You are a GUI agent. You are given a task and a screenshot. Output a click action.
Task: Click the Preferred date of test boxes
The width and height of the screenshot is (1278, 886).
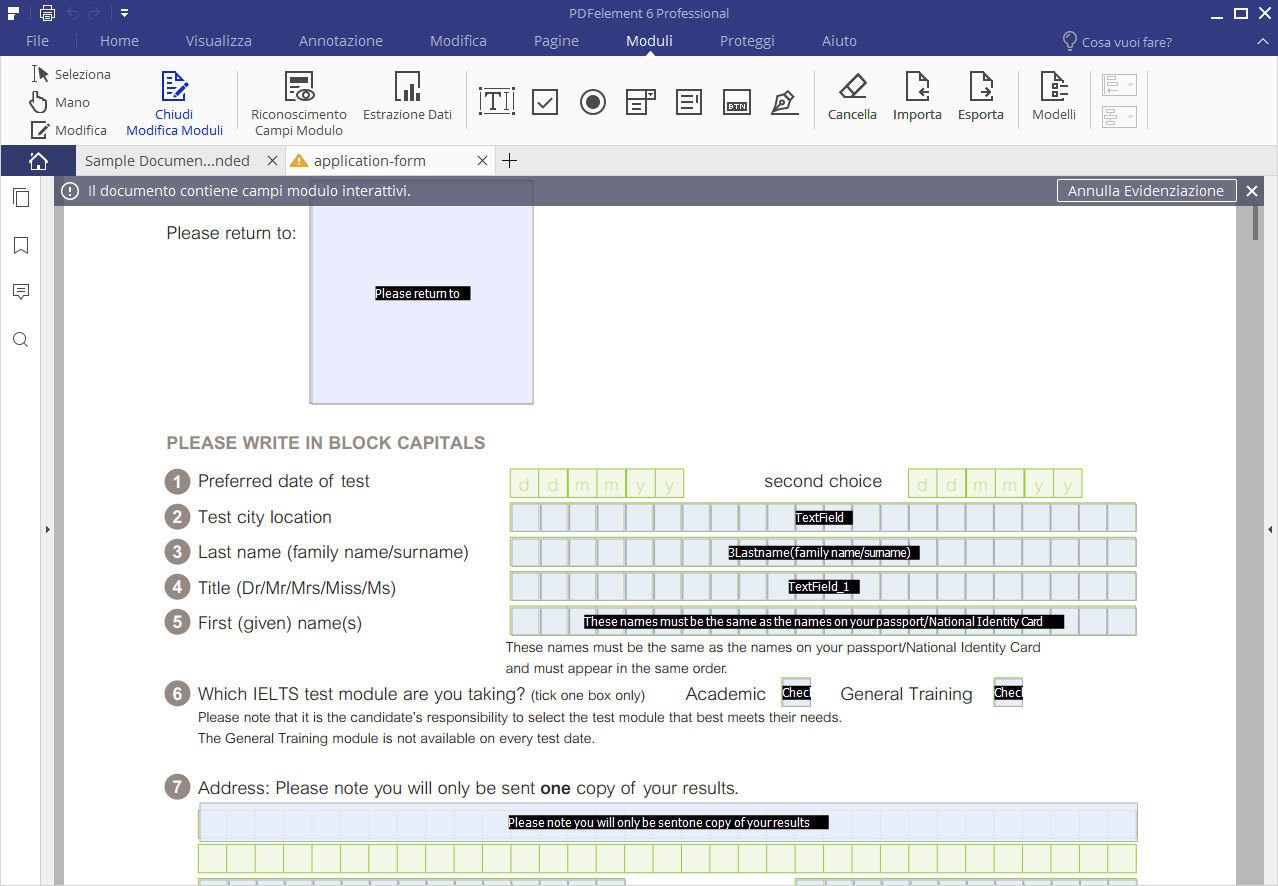coord(597,484)
